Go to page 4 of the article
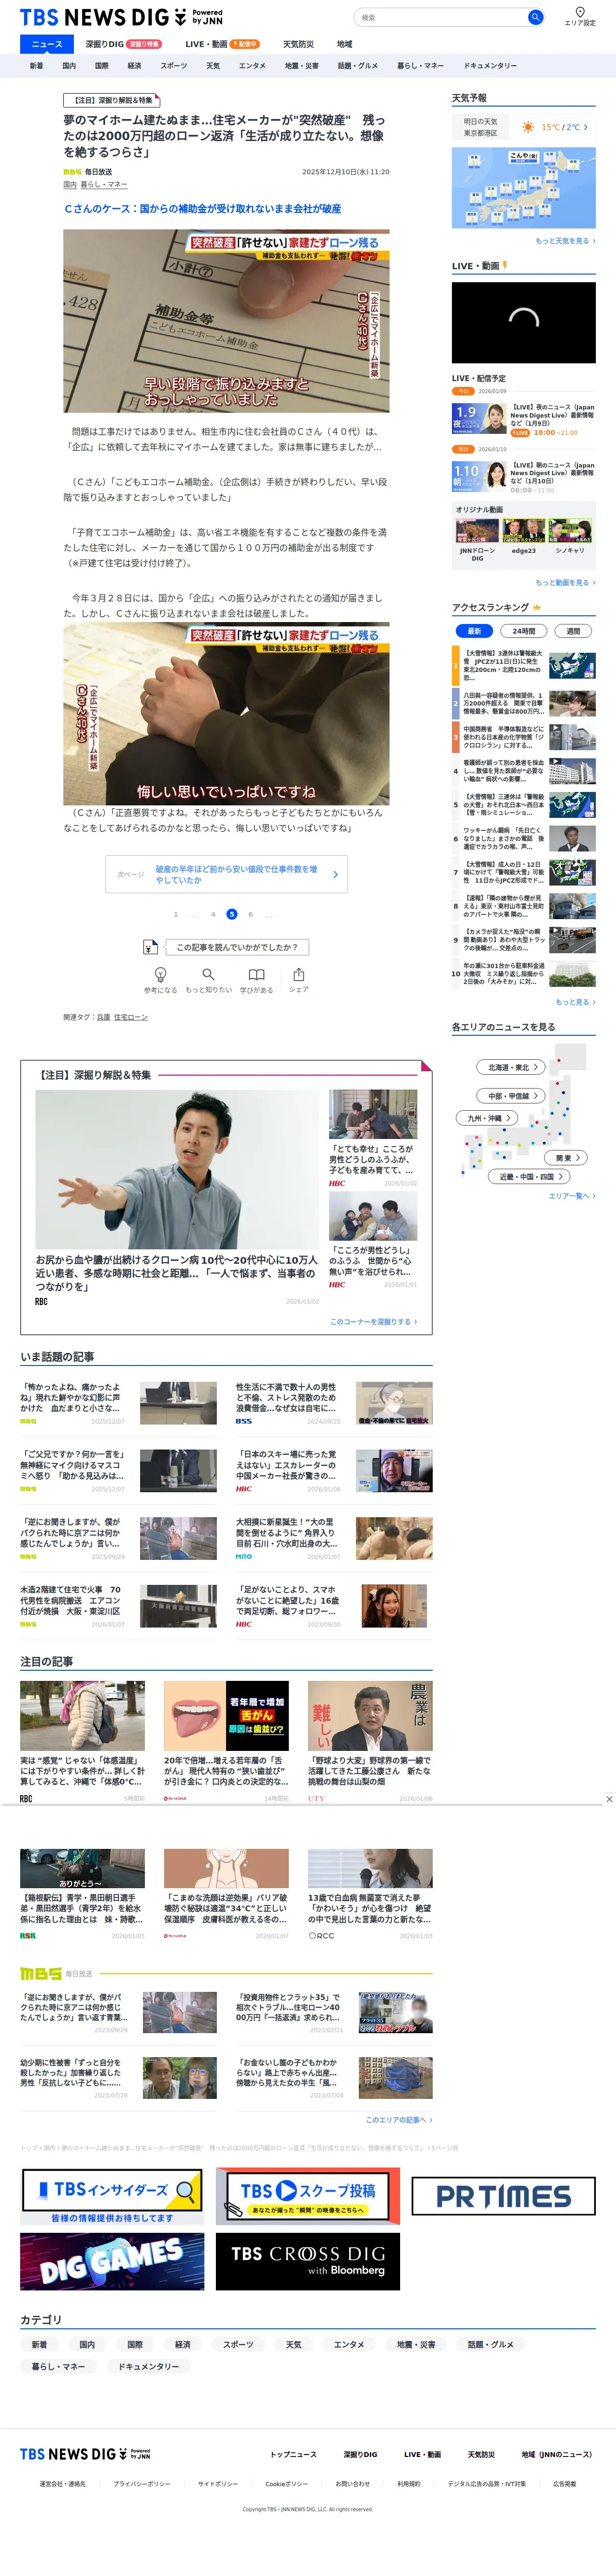The width and height of the screenshot is (616, 2576). 213,914
